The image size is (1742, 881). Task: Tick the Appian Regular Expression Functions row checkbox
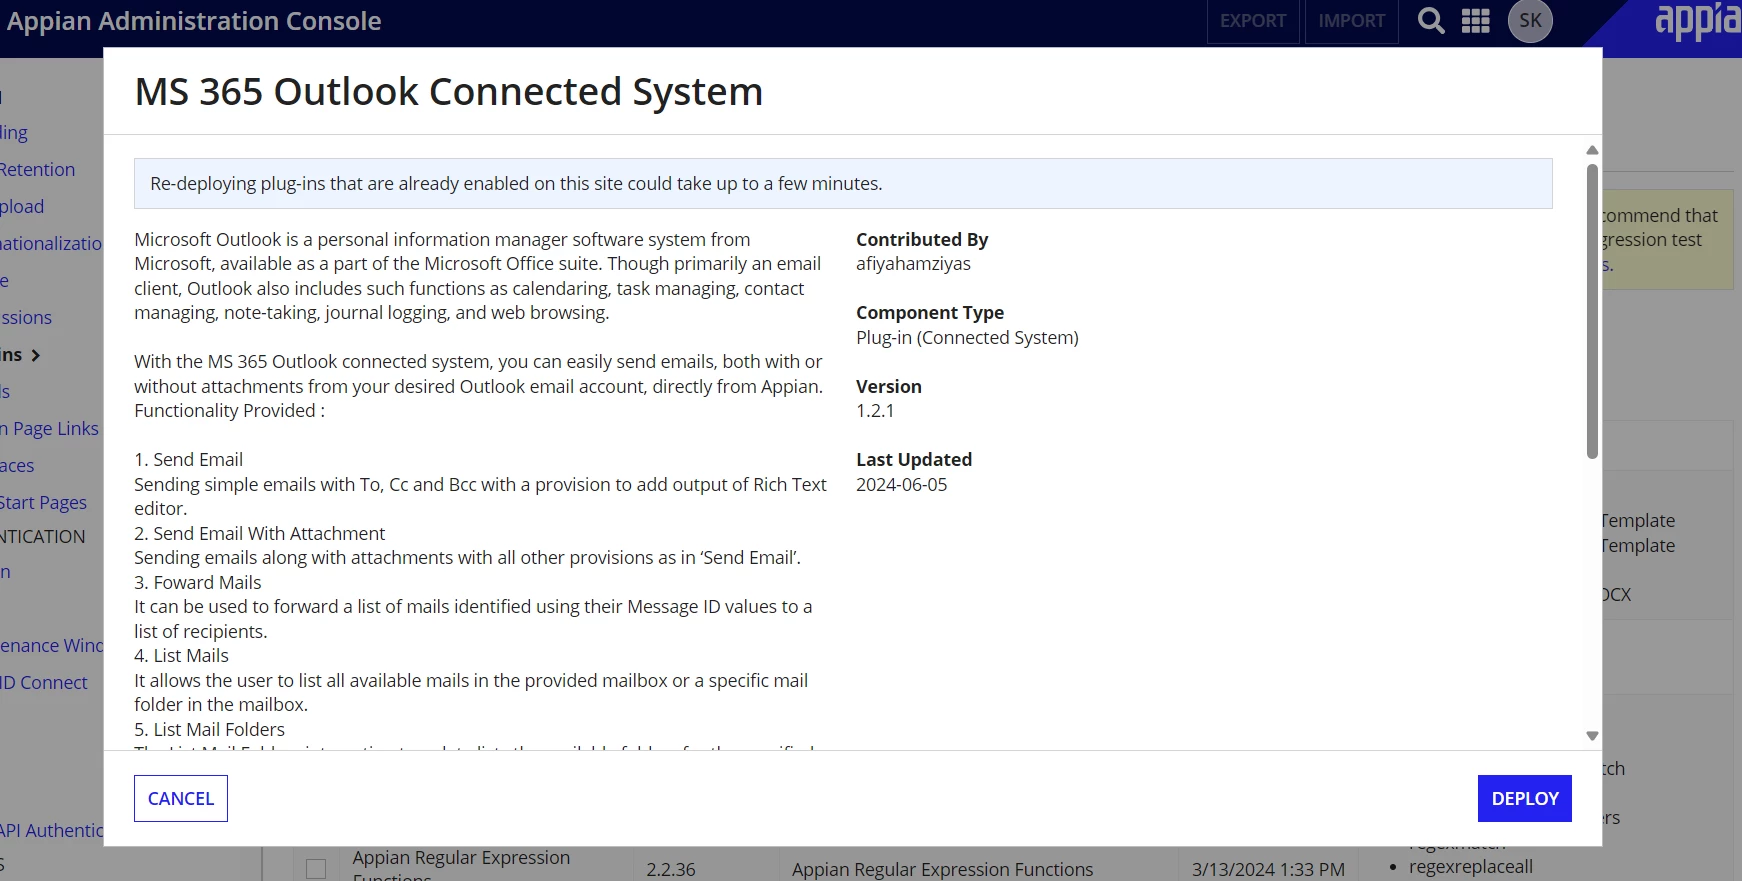(316, 869)
